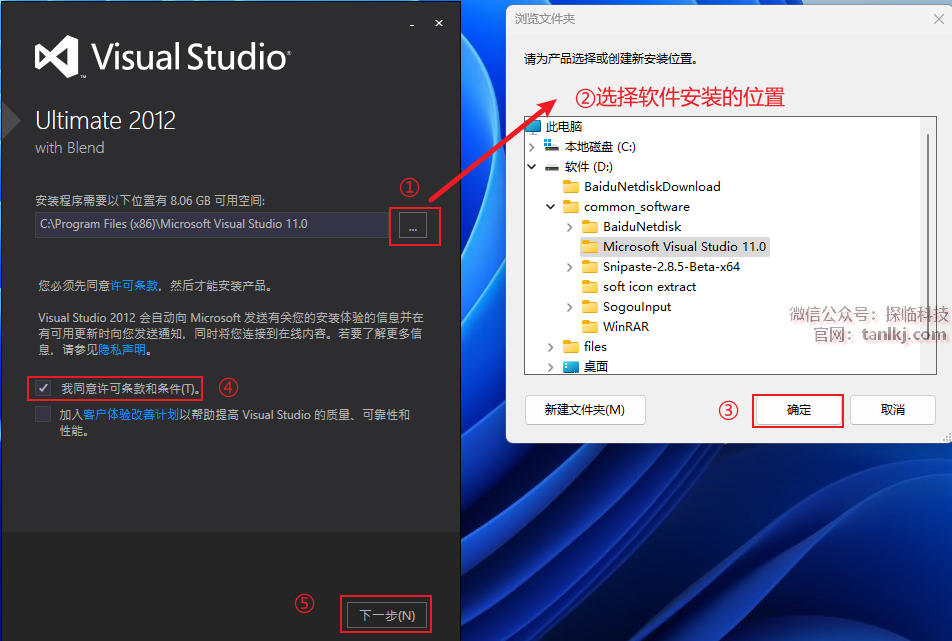This screenshot has height=641, width=952.
Task: Click the 桌面 desktop icon
Action: 571,367
